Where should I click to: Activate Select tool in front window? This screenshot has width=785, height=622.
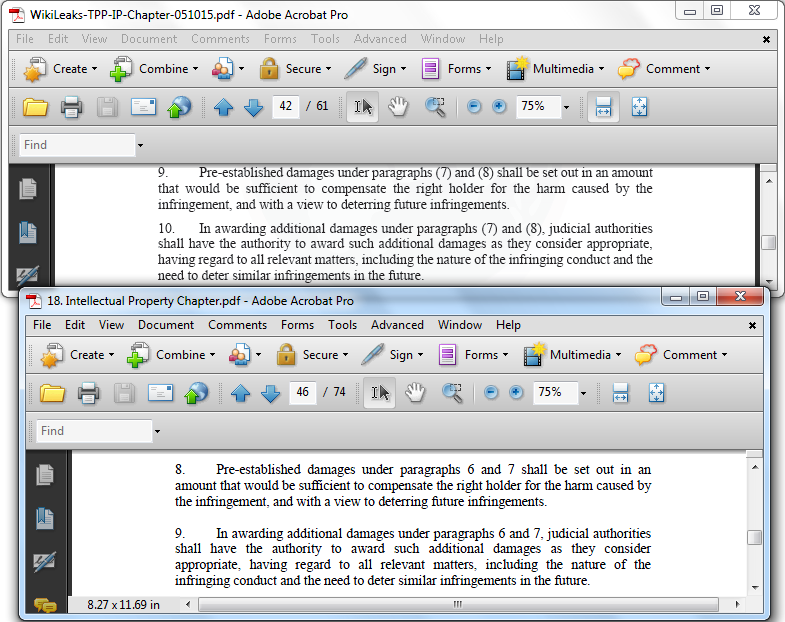pyautogui.click(x=379, y=393)
